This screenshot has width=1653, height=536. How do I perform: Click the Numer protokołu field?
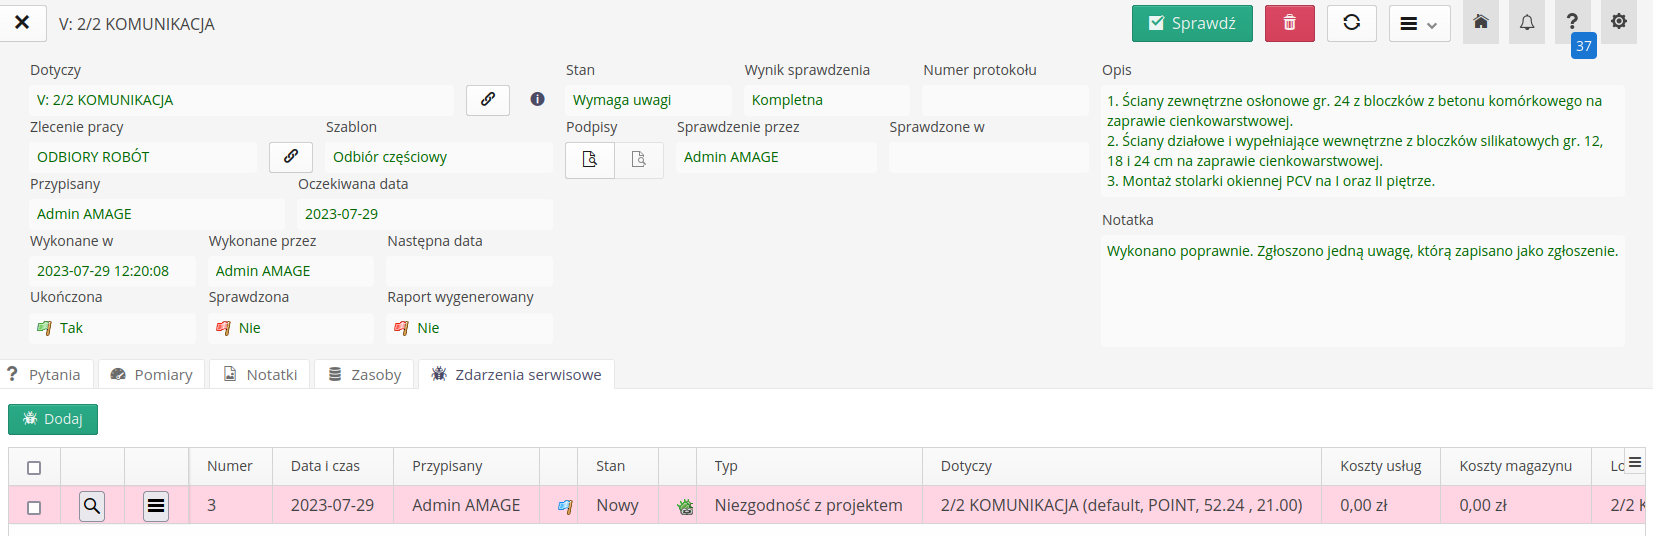click(1004, 100)
